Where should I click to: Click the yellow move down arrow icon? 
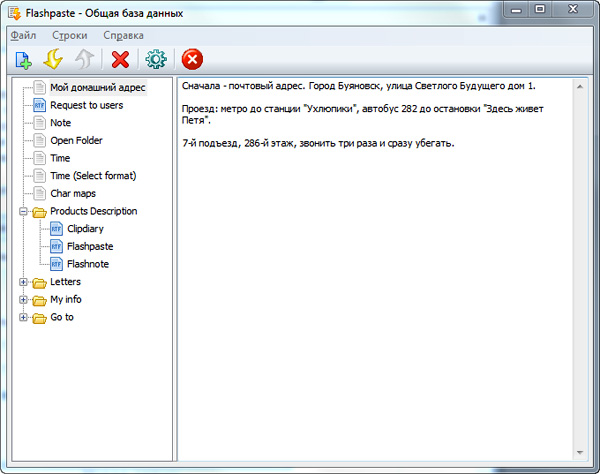[55, 60]
